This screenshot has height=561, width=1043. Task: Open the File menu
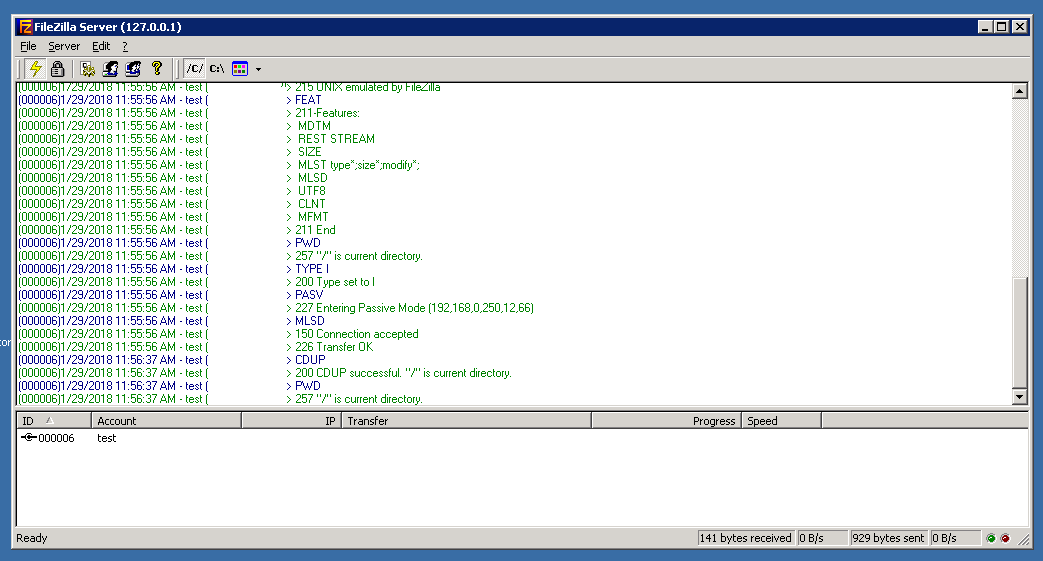tap(28, 46)
